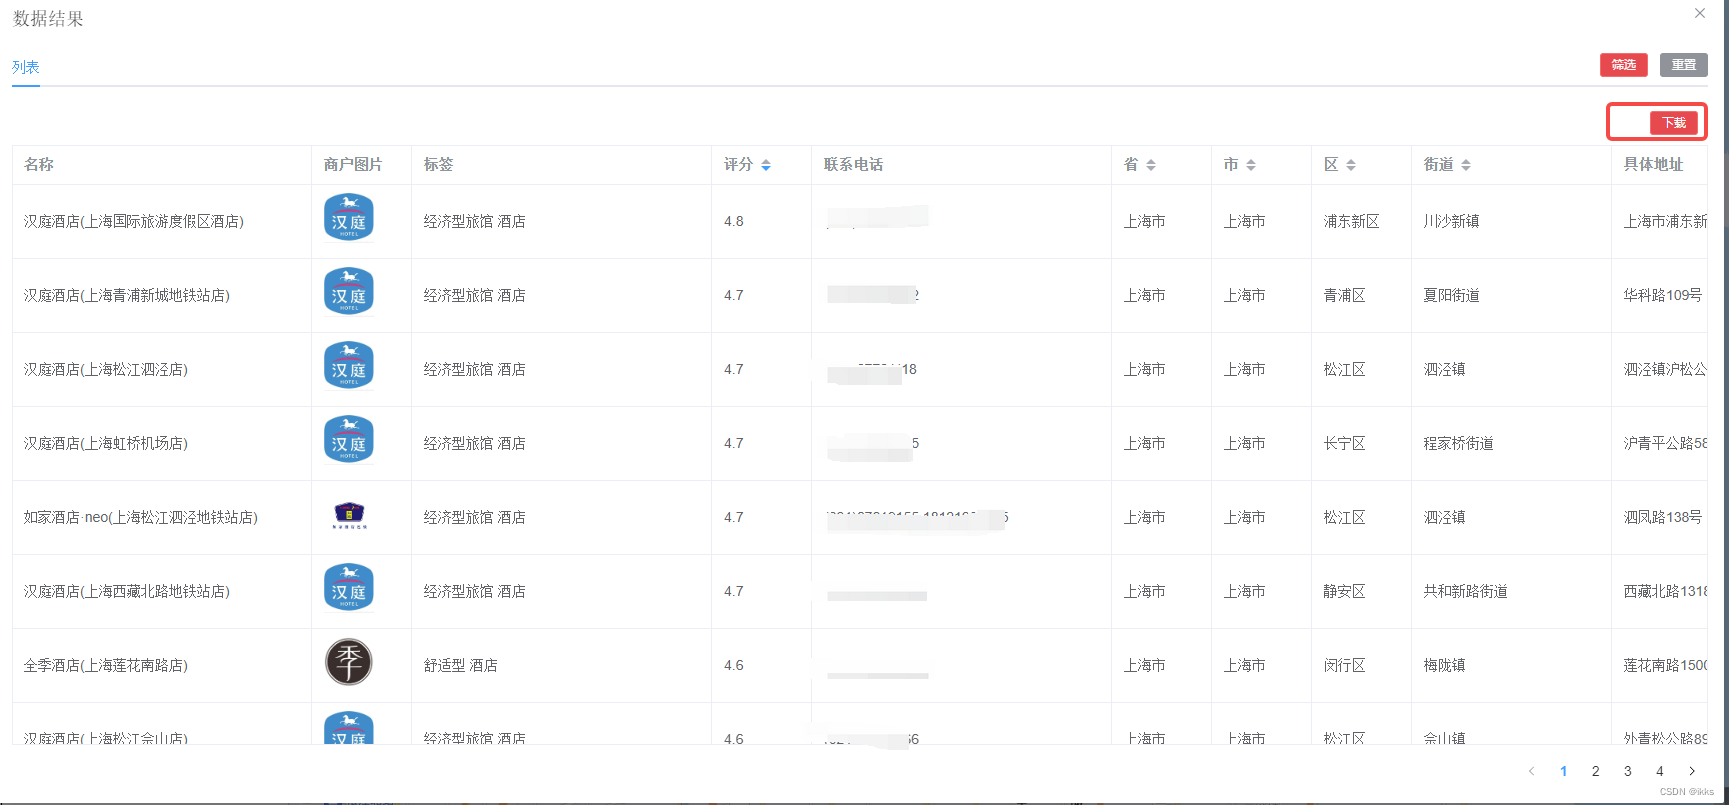
Task: Sort by the 评分 column arrows
Action: point(766,165)
